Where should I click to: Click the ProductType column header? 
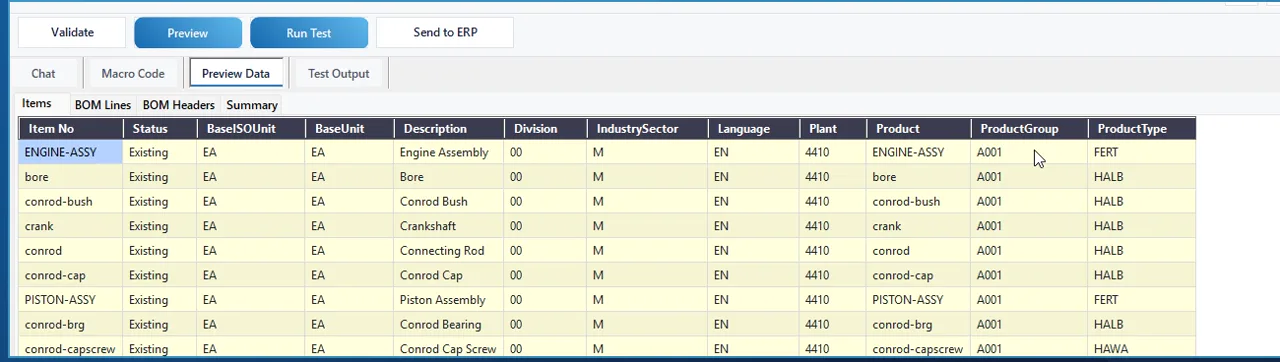(x=1141, y=129)
